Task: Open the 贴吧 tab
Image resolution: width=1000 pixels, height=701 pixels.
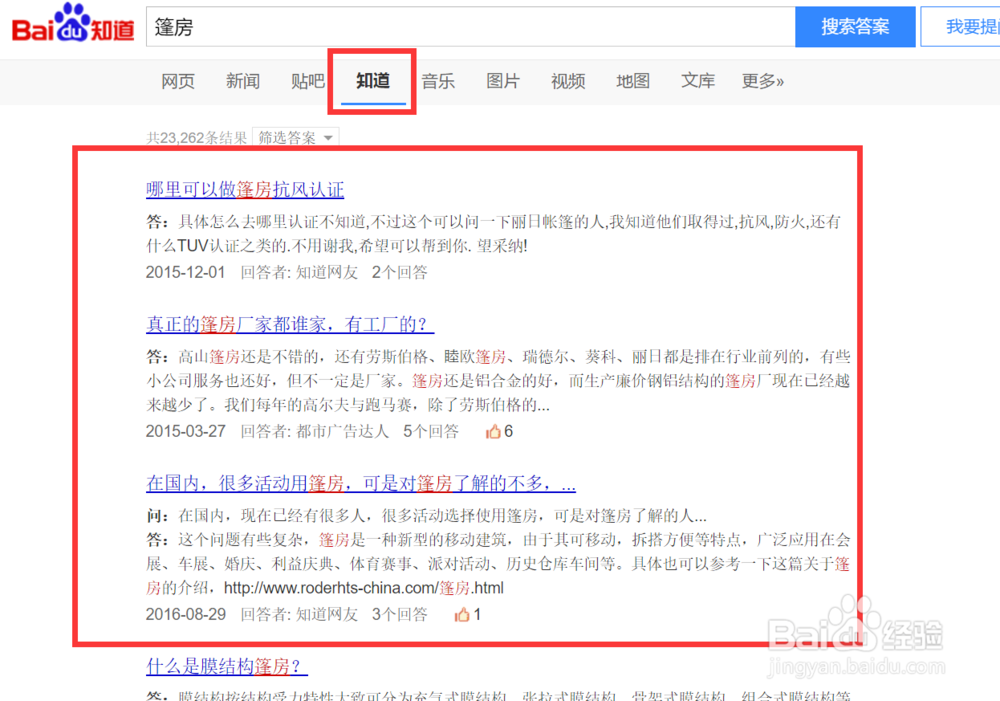Action: (x=307, y=81)
